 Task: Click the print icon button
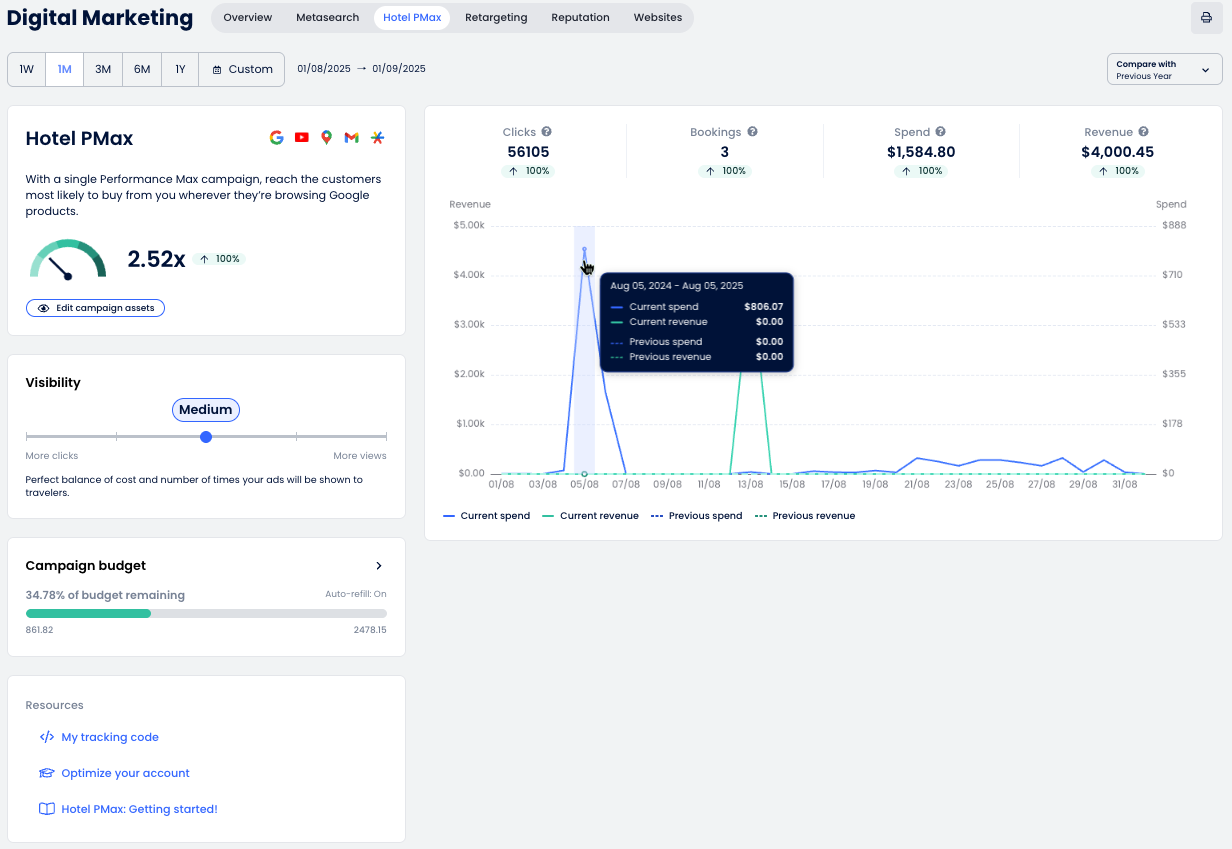[x=1206, y=18]
